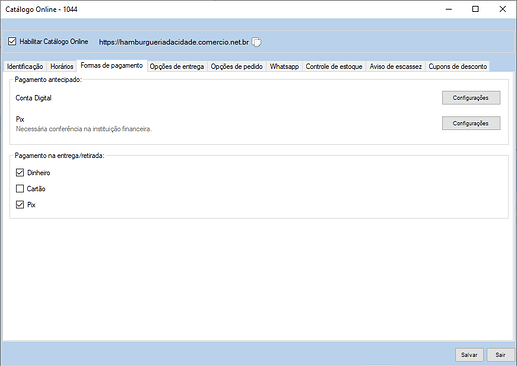Screen dimensions: 517x366
Task: Minimize the Catálogo Online window
Action: (x=449, y=9)
